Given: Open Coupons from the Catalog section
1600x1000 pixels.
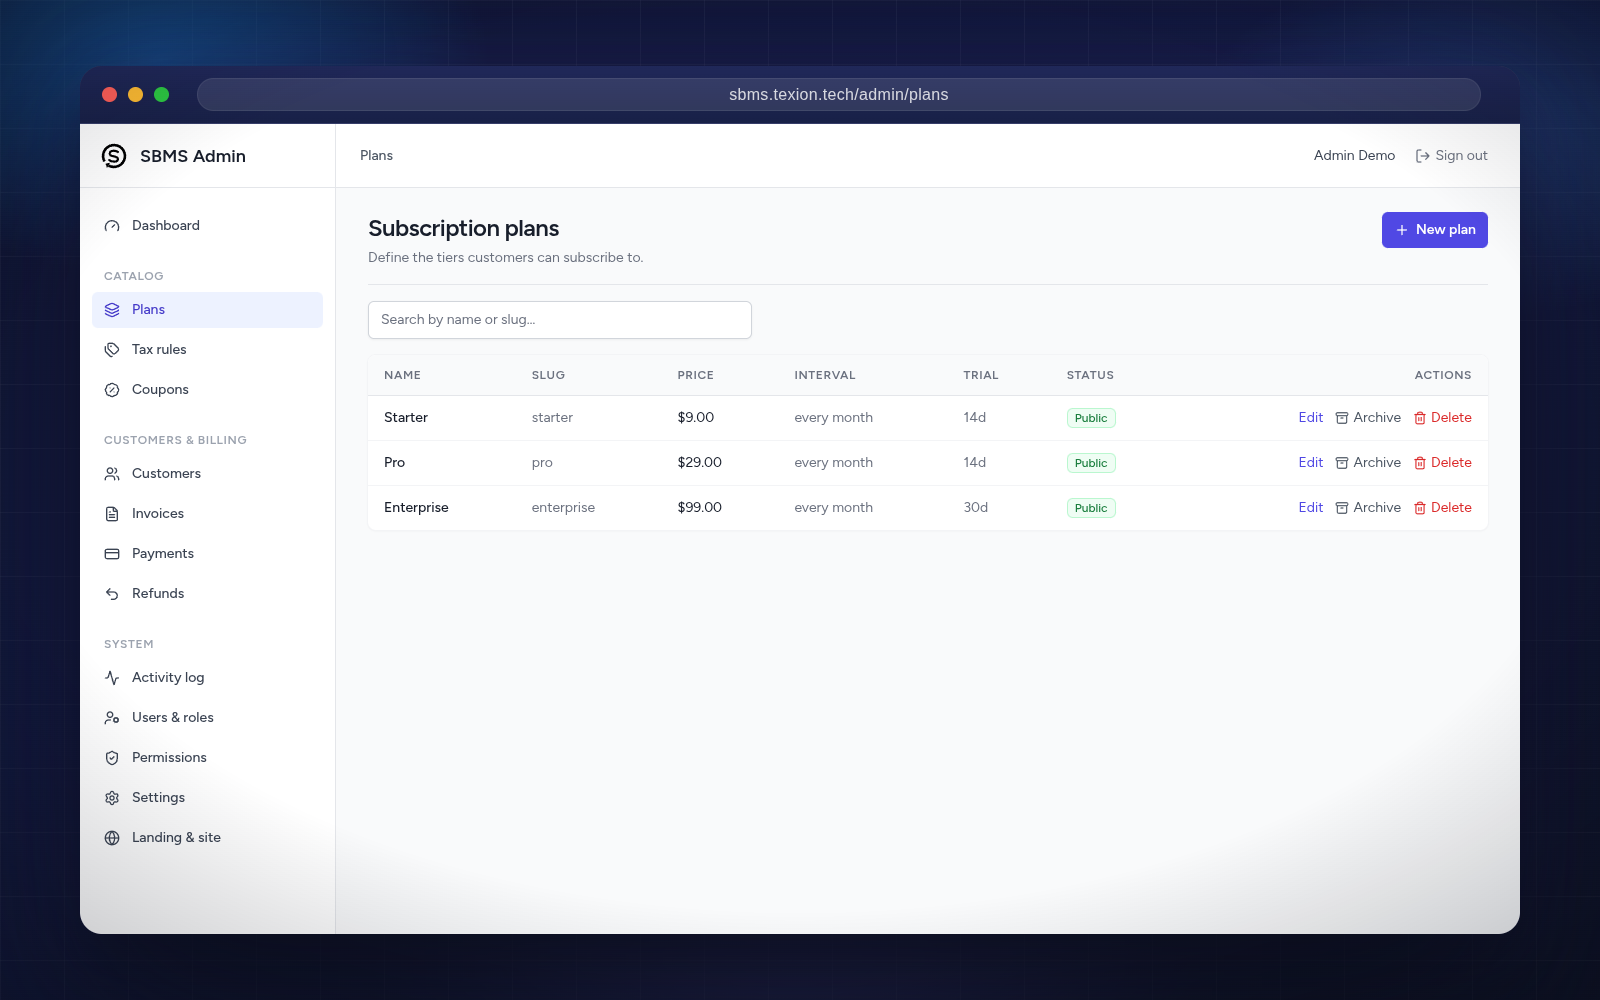Looking at the screenshot, I should 207,390.
